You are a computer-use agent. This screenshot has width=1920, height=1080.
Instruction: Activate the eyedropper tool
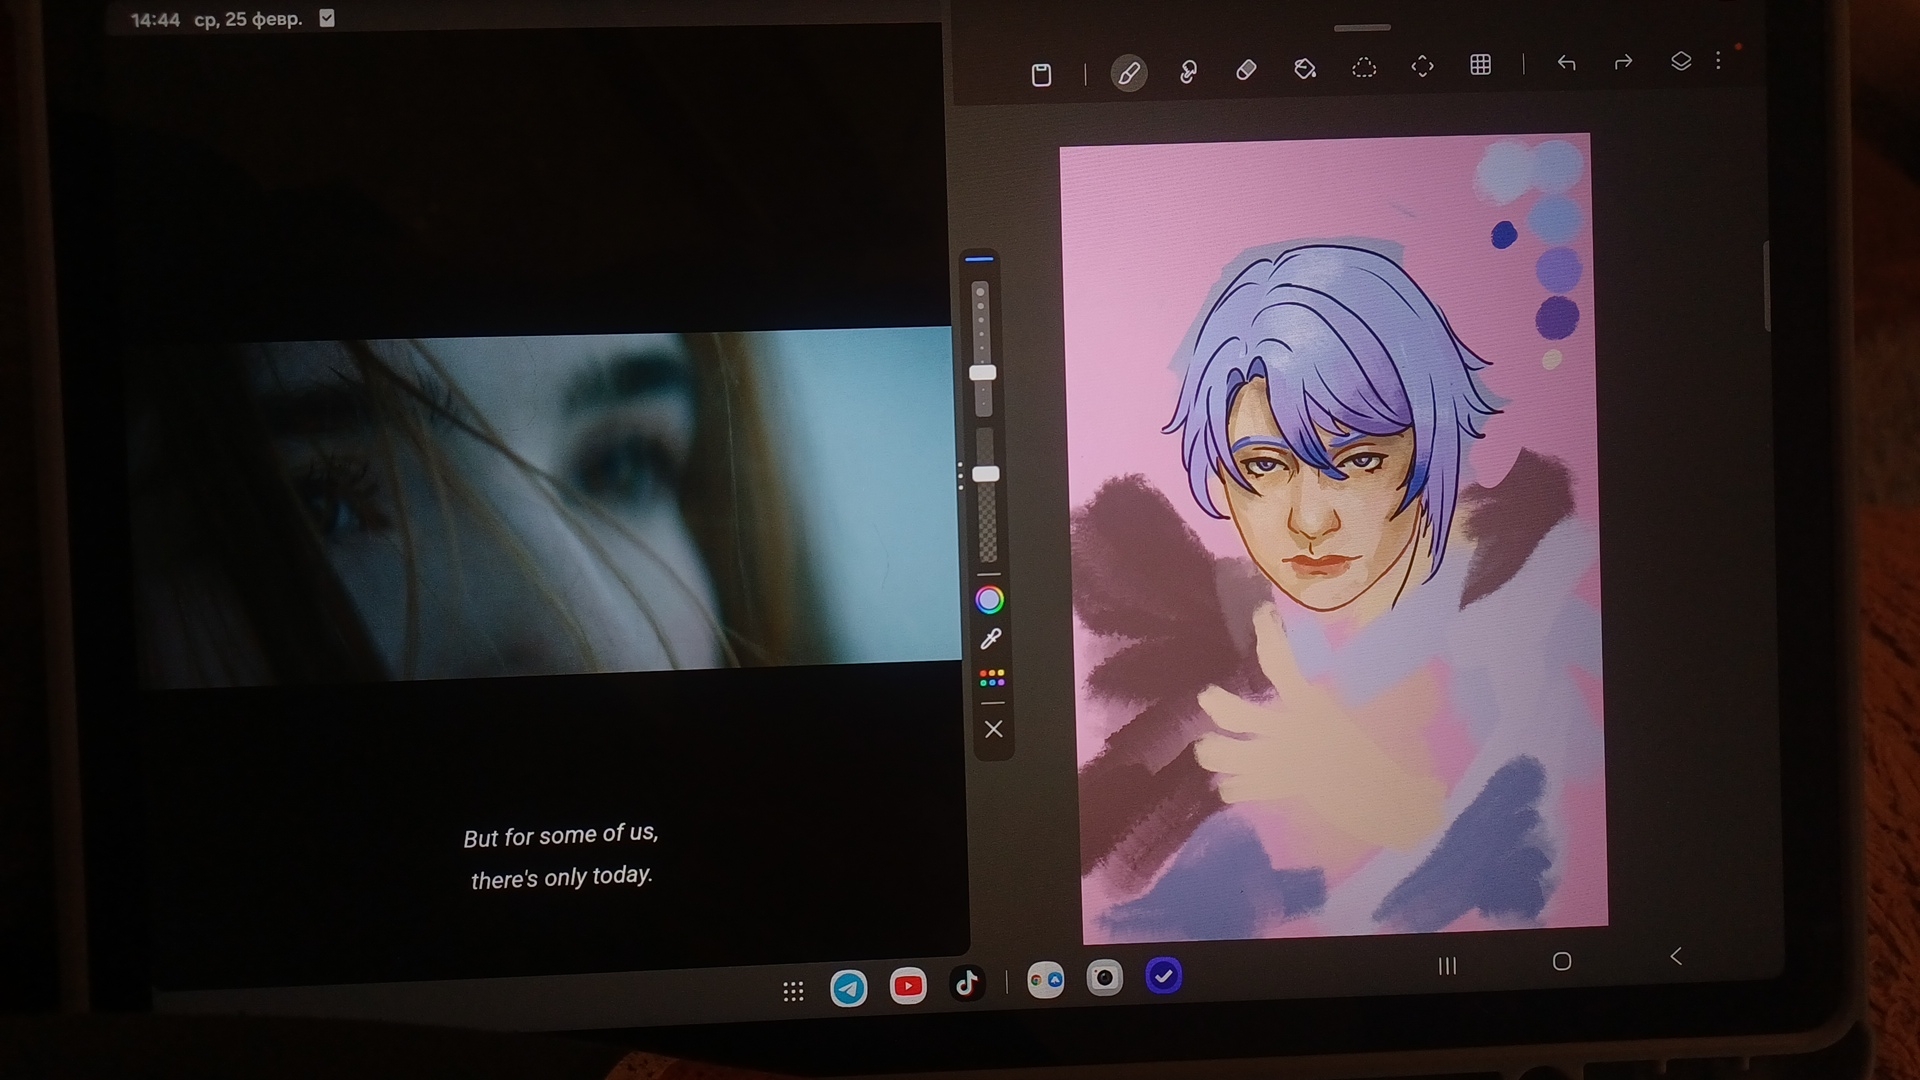tap(991, 638)
